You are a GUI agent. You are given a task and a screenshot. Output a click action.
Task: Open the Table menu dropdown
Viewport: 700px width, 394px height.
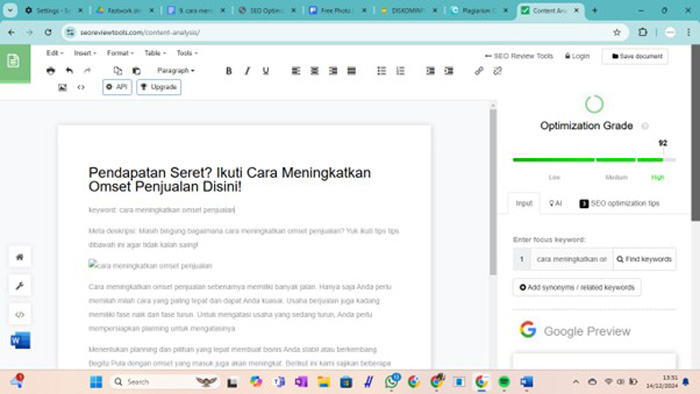click(155, 53)
